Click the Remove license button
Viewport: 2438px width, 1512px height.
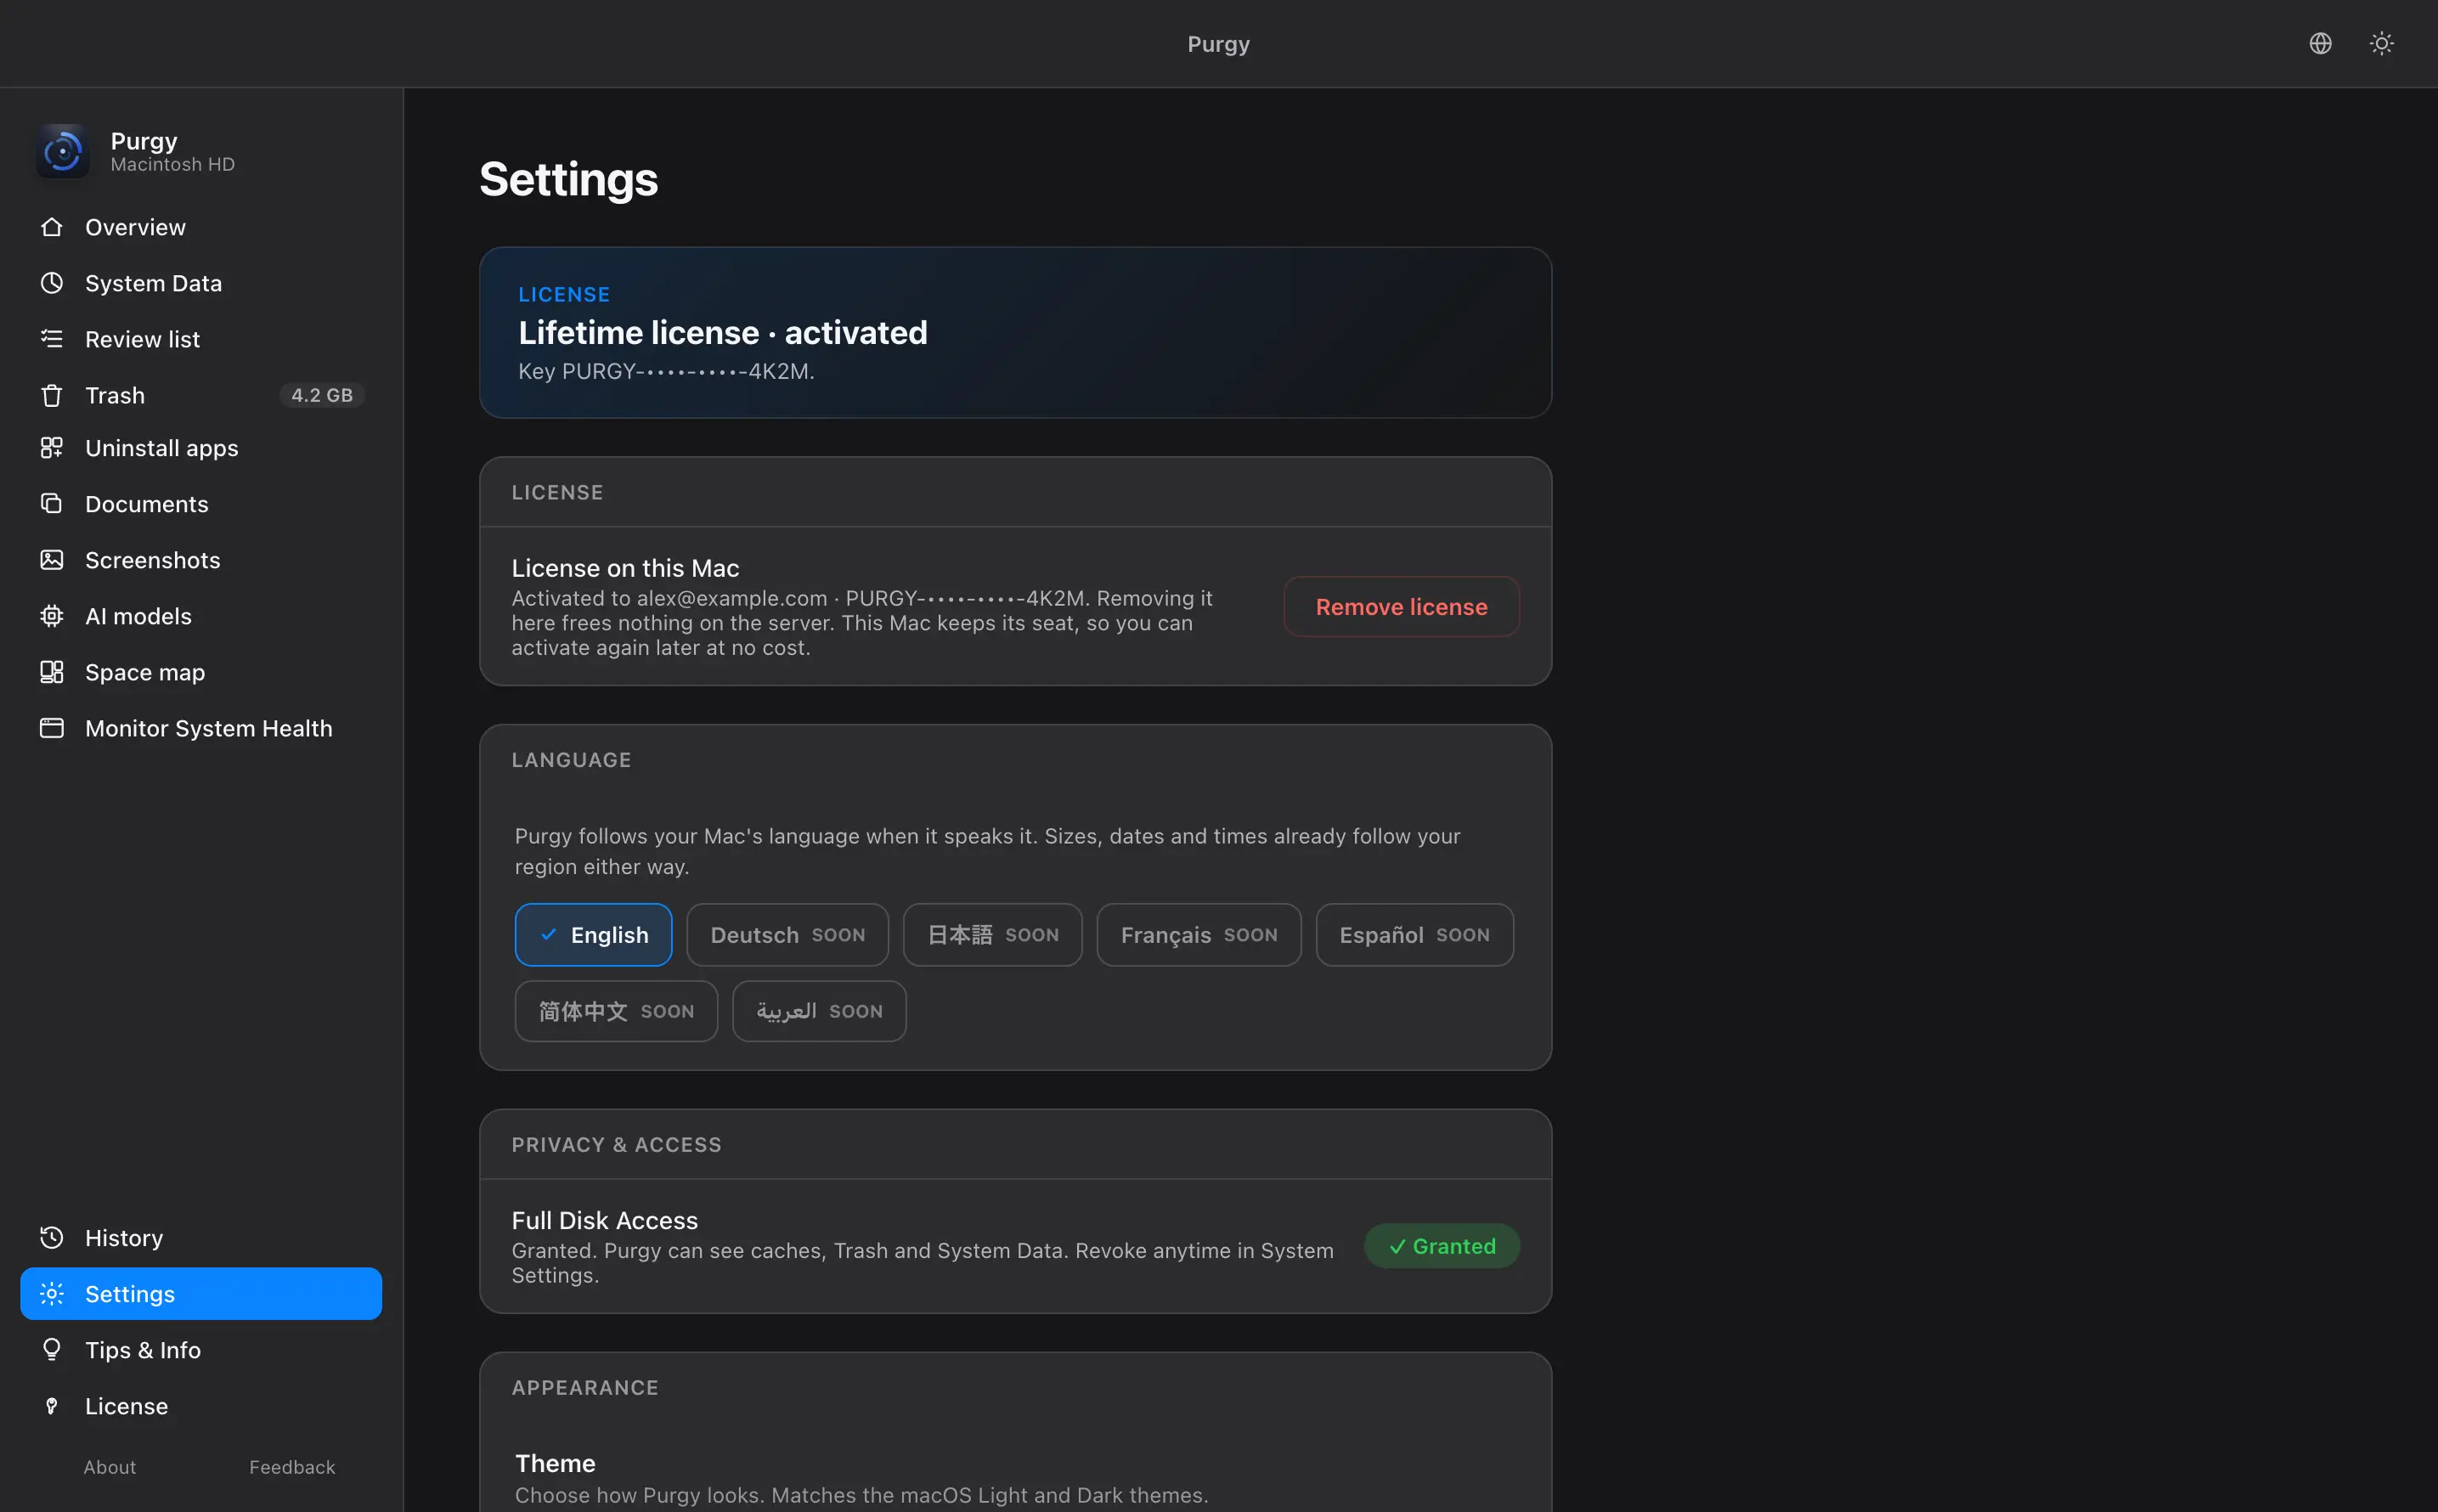tap(1401, 606)
